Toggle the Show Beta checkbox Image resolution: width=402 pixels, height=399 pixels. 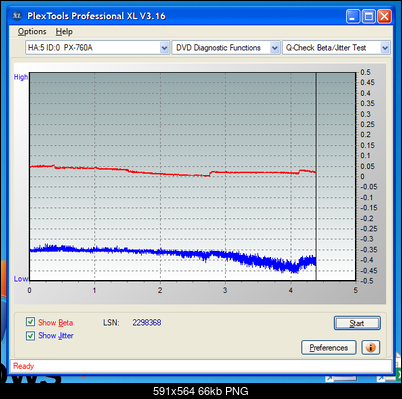point(30,322)
